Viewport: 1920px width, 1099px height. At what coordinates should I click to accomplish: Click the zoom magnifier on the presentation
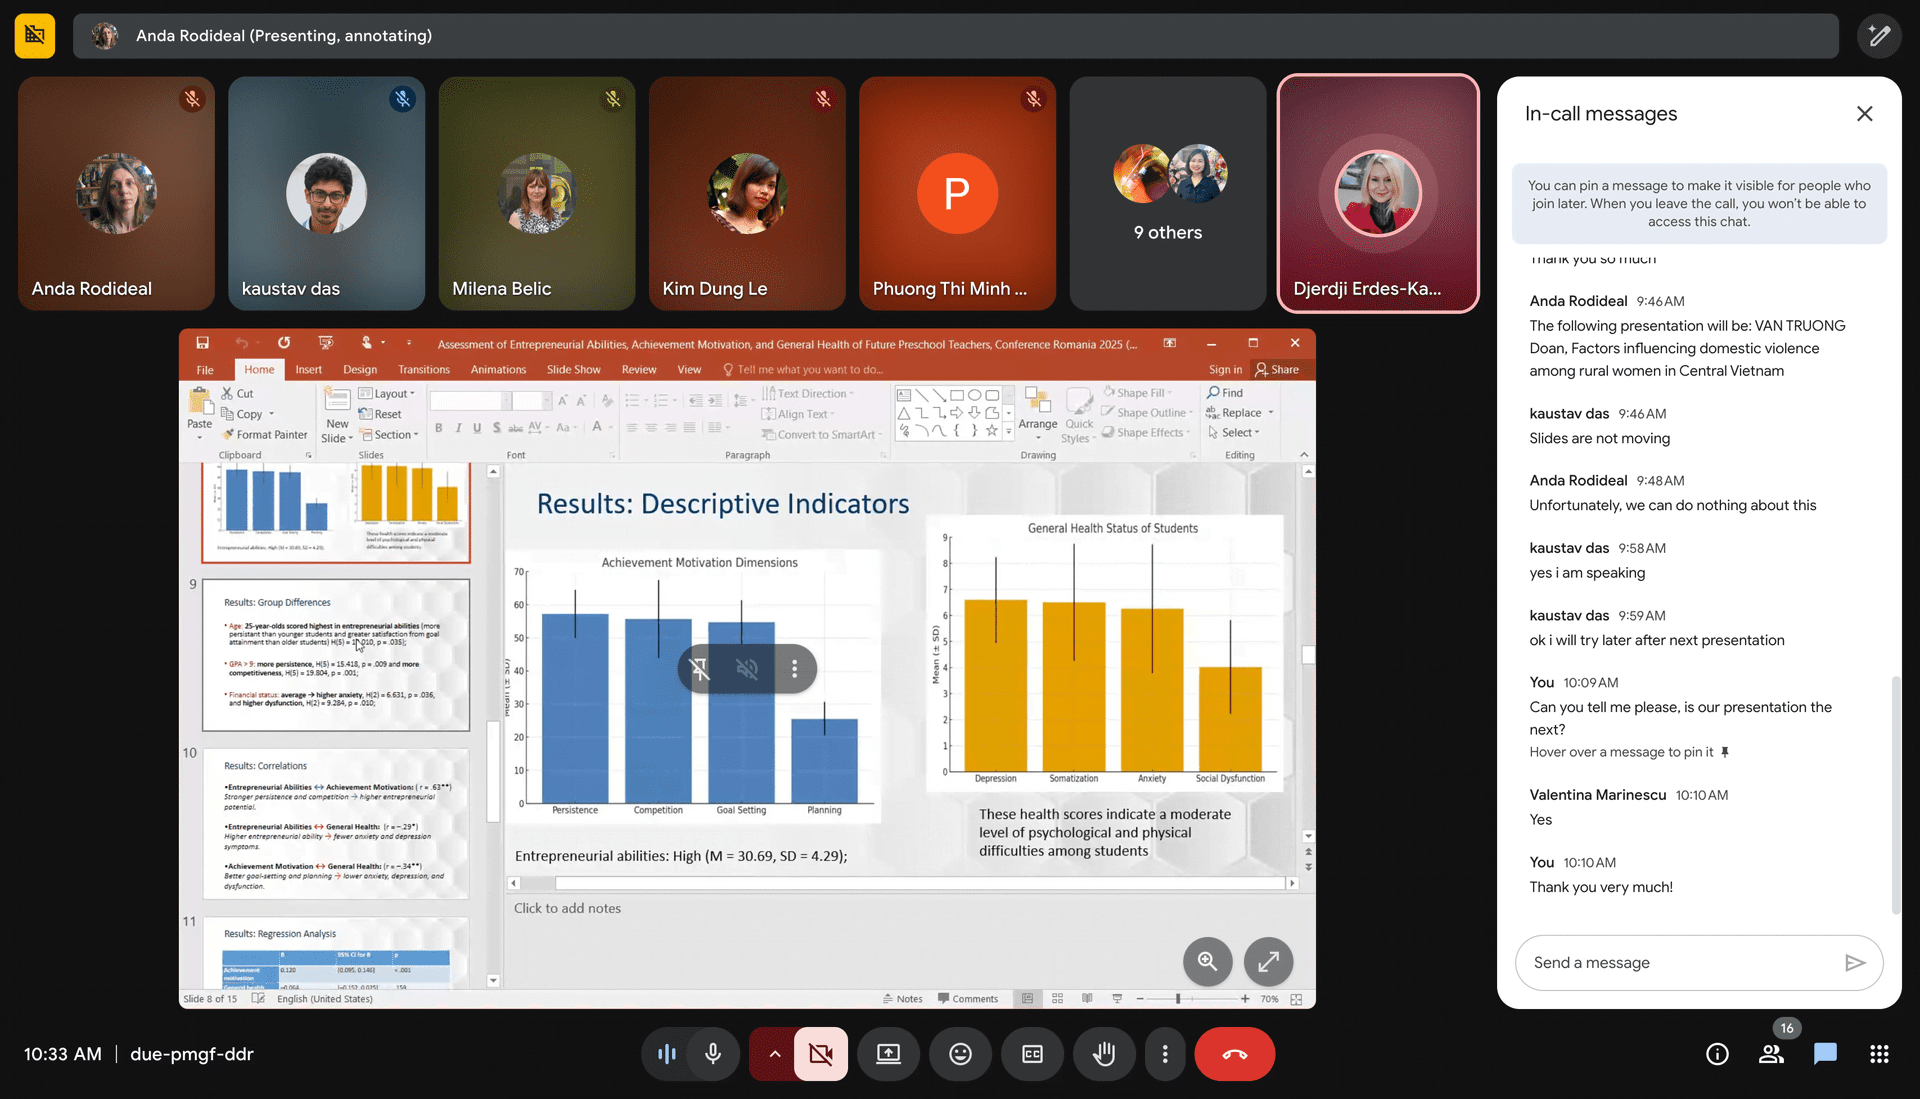pos(1207,961)
